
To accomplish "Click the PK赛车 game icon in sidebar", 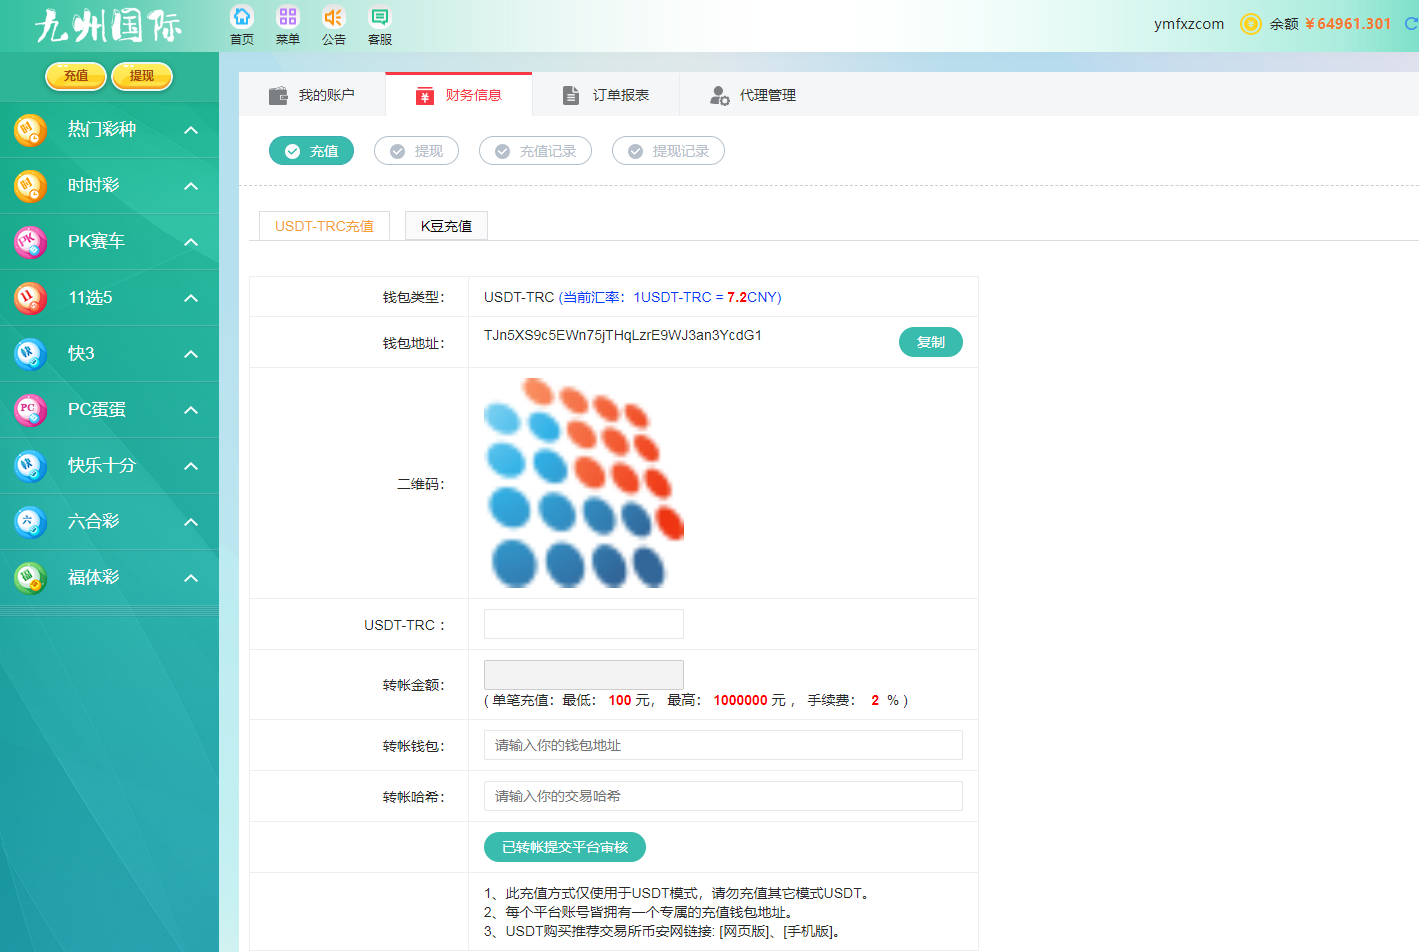I will pyautogui.click(x=30, y=242).
